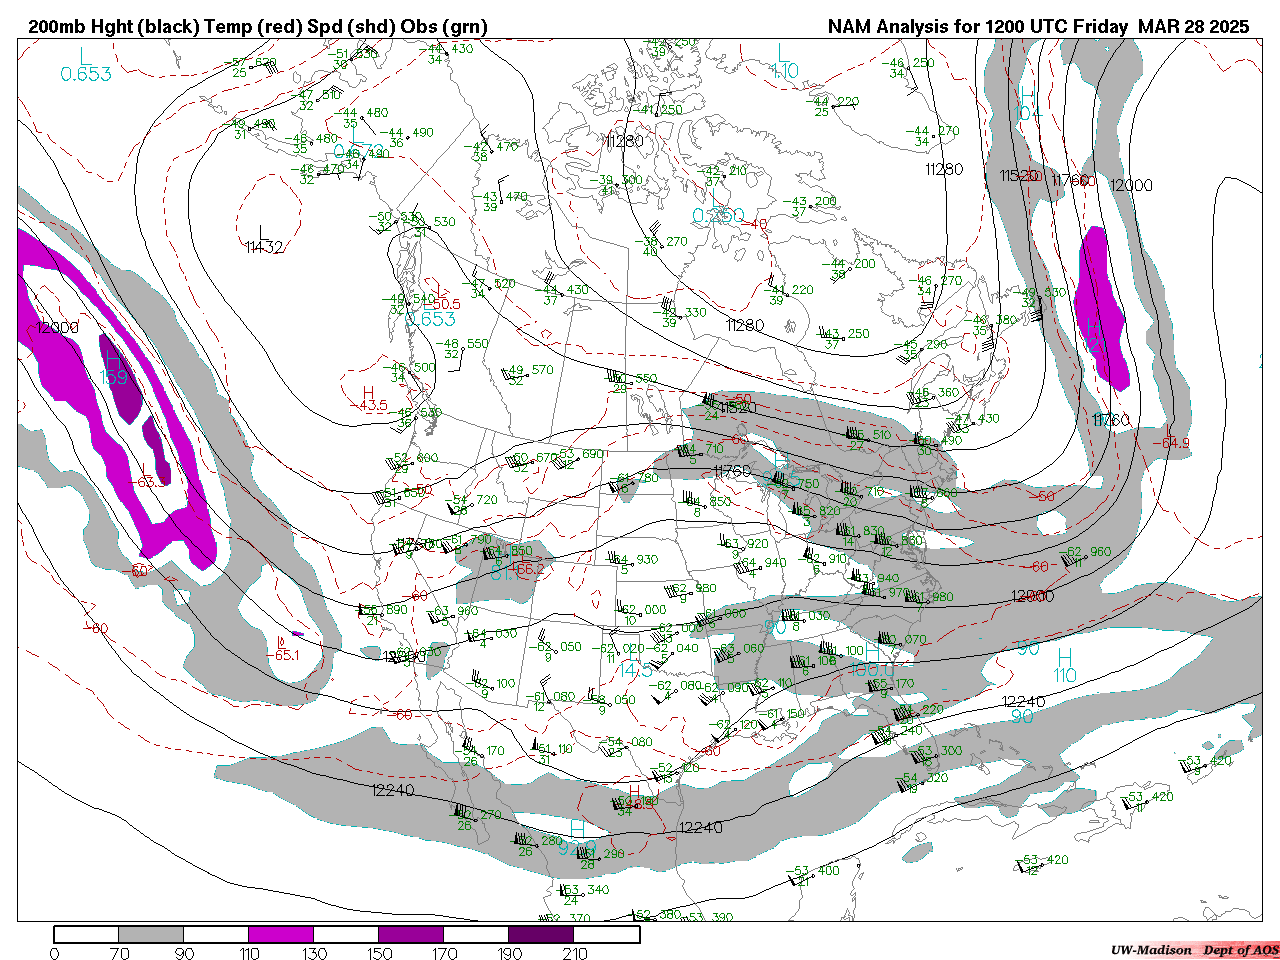Click the black L 11432 height minimum marker
The image size is (1280, 960).
pyautogui.click(x=264, y=239)
